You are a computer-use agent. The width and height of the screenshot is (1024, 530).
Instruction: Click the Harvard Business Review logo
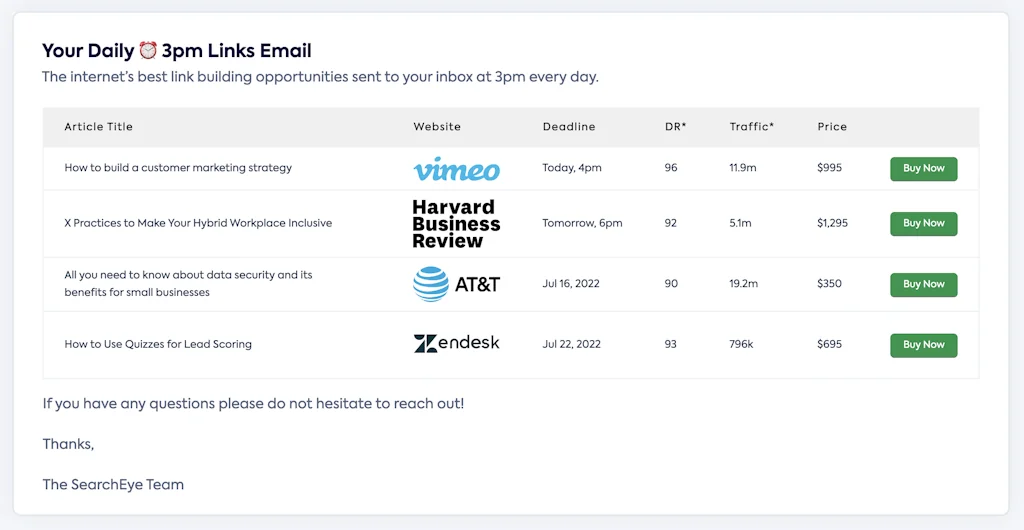(456, 224)
